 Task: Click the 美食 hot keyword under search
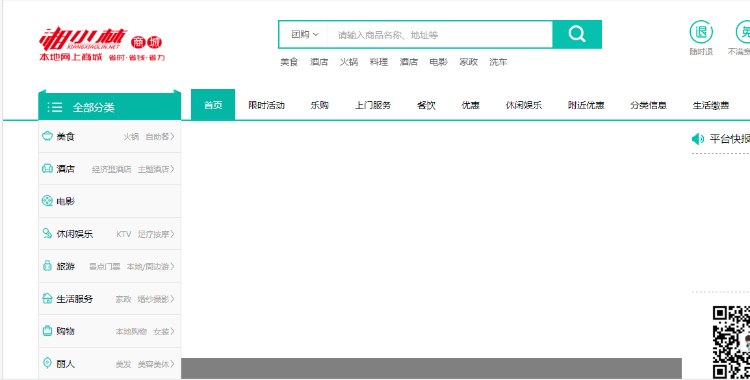(289, 62)
